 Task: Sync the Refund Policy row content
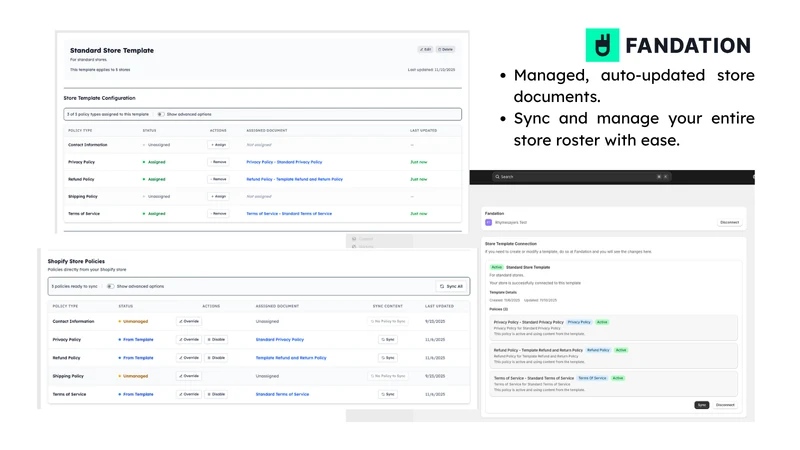[x=388, y=358]
